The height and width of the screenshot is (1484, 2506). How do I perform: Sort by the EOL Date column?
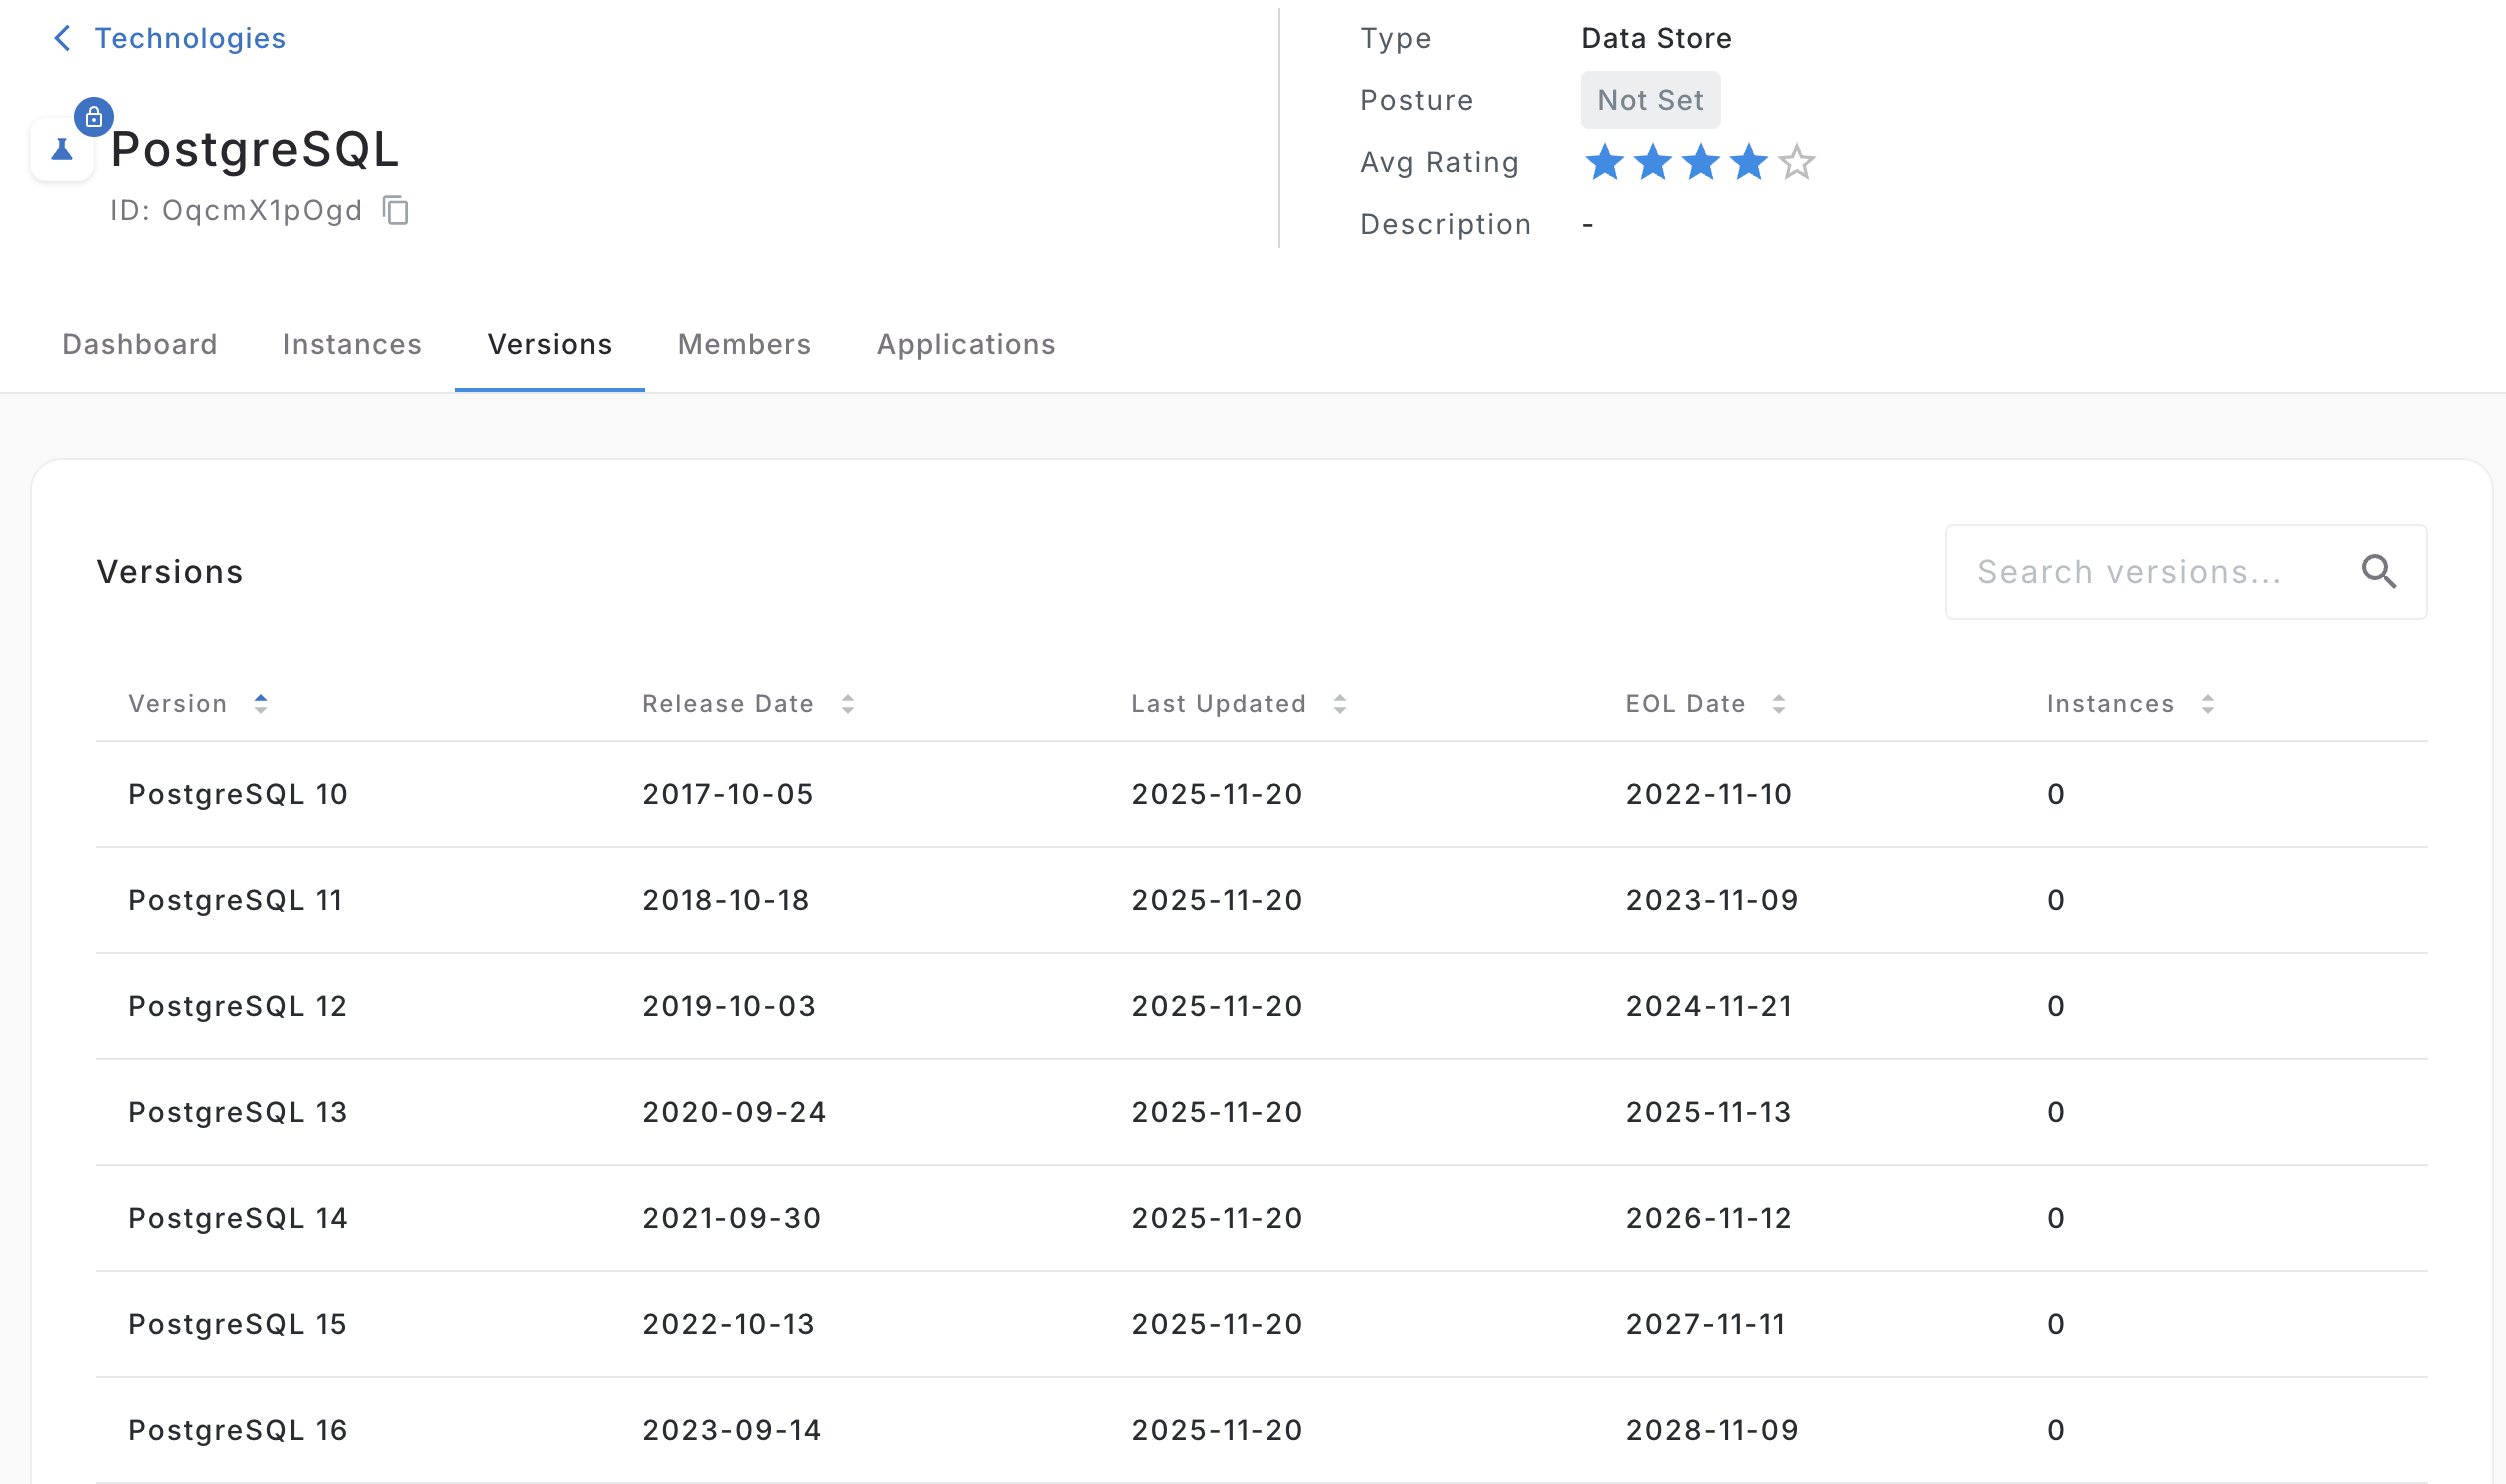point(1778,704)
